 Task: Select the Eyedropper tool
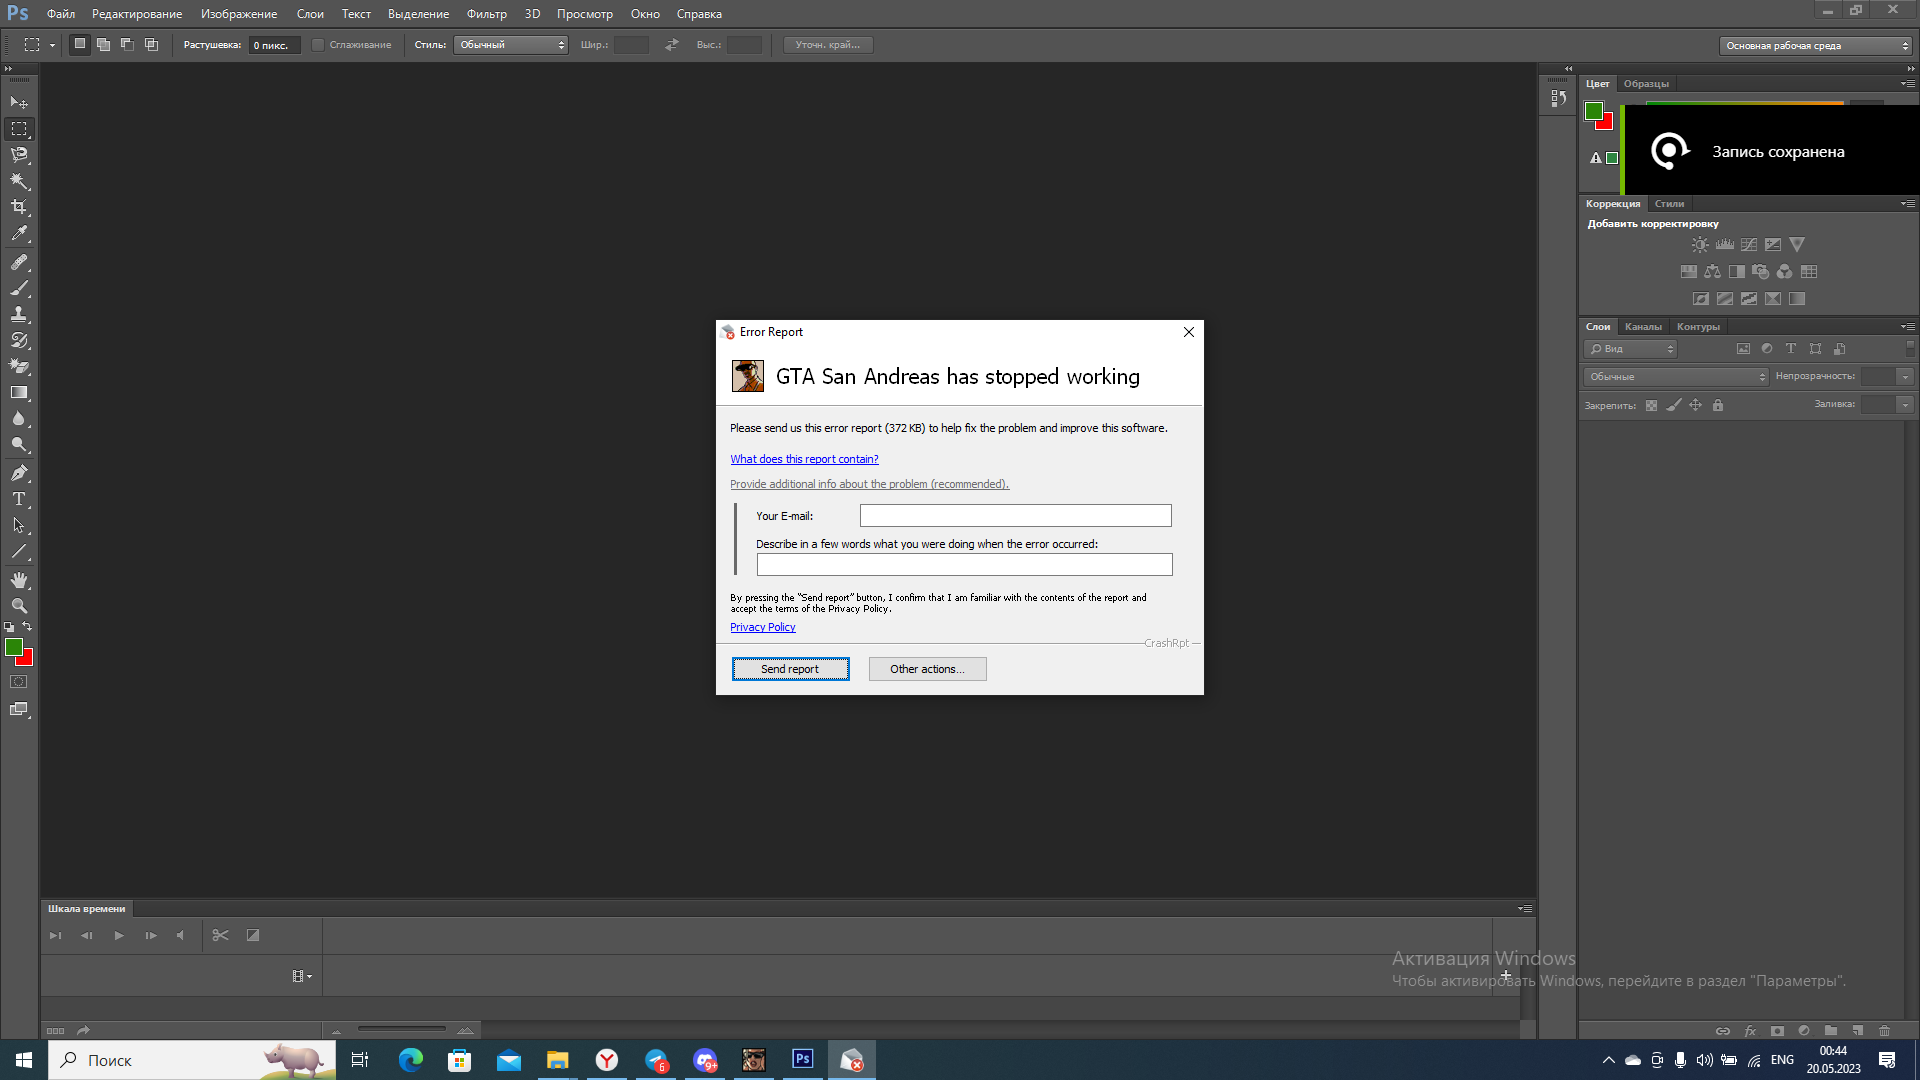pyautogui.click(x=19, y=233)
